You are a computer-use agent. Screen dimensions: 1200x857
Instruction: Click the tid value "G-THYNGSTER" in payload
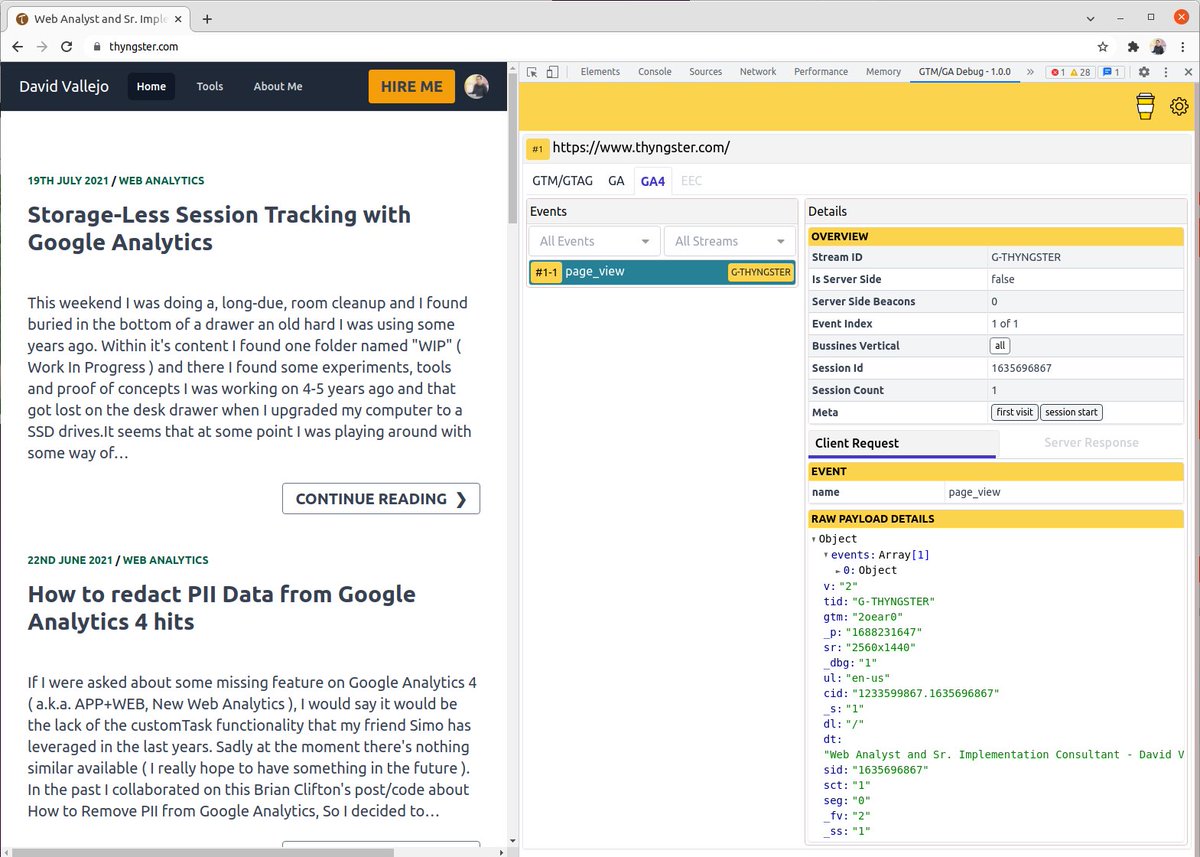coord(892,602)
